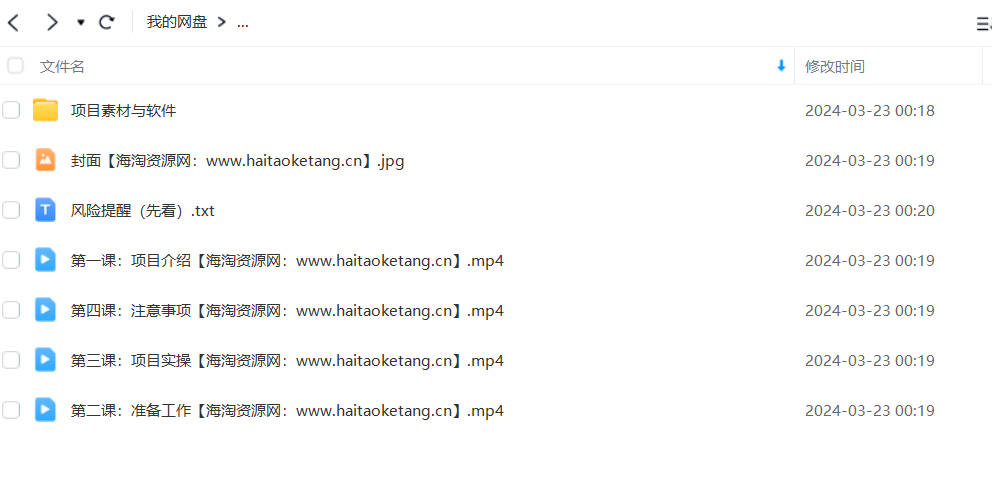Select checkbox for the 封面 jpg file
Image resolution: width=992 pixels, height=500 pixels.
pos(11,160)
